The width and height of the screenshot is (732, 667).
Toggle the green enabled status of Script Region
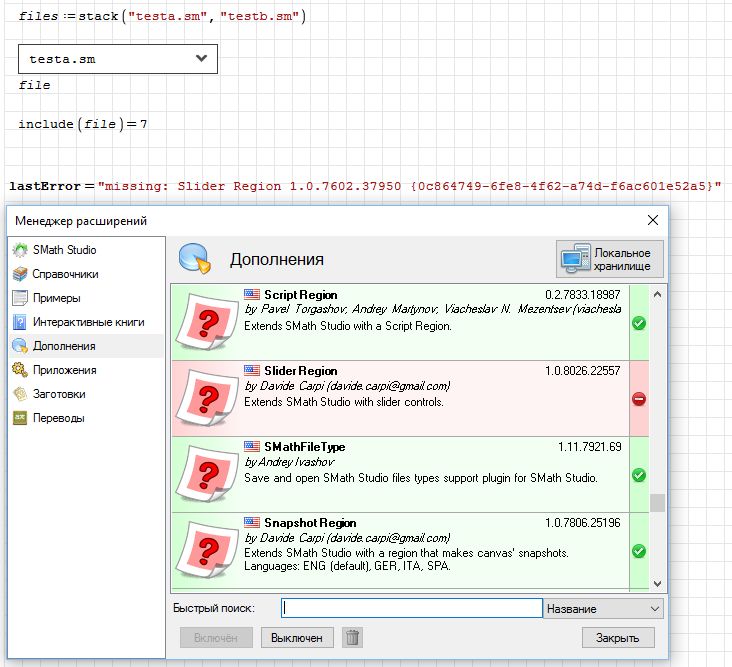639,323
